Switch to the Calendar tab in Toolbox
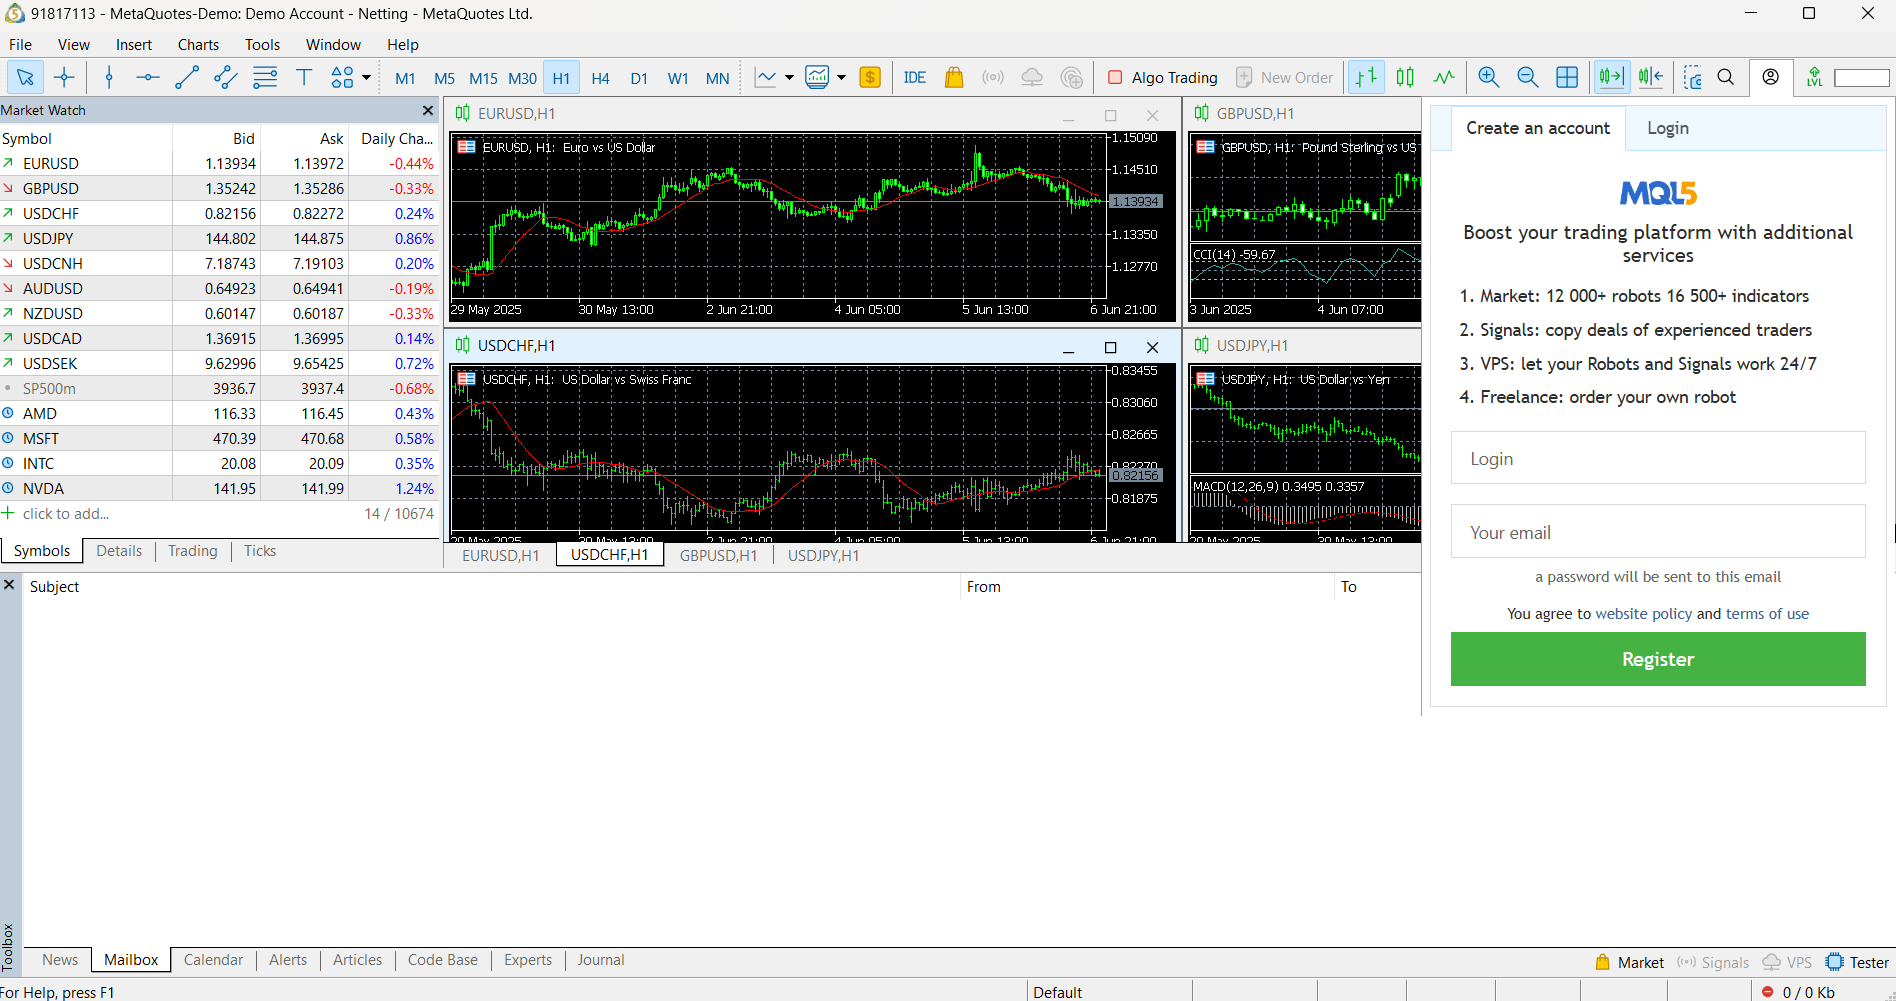Screen dimensions: 1896x1001 (213, 960)
